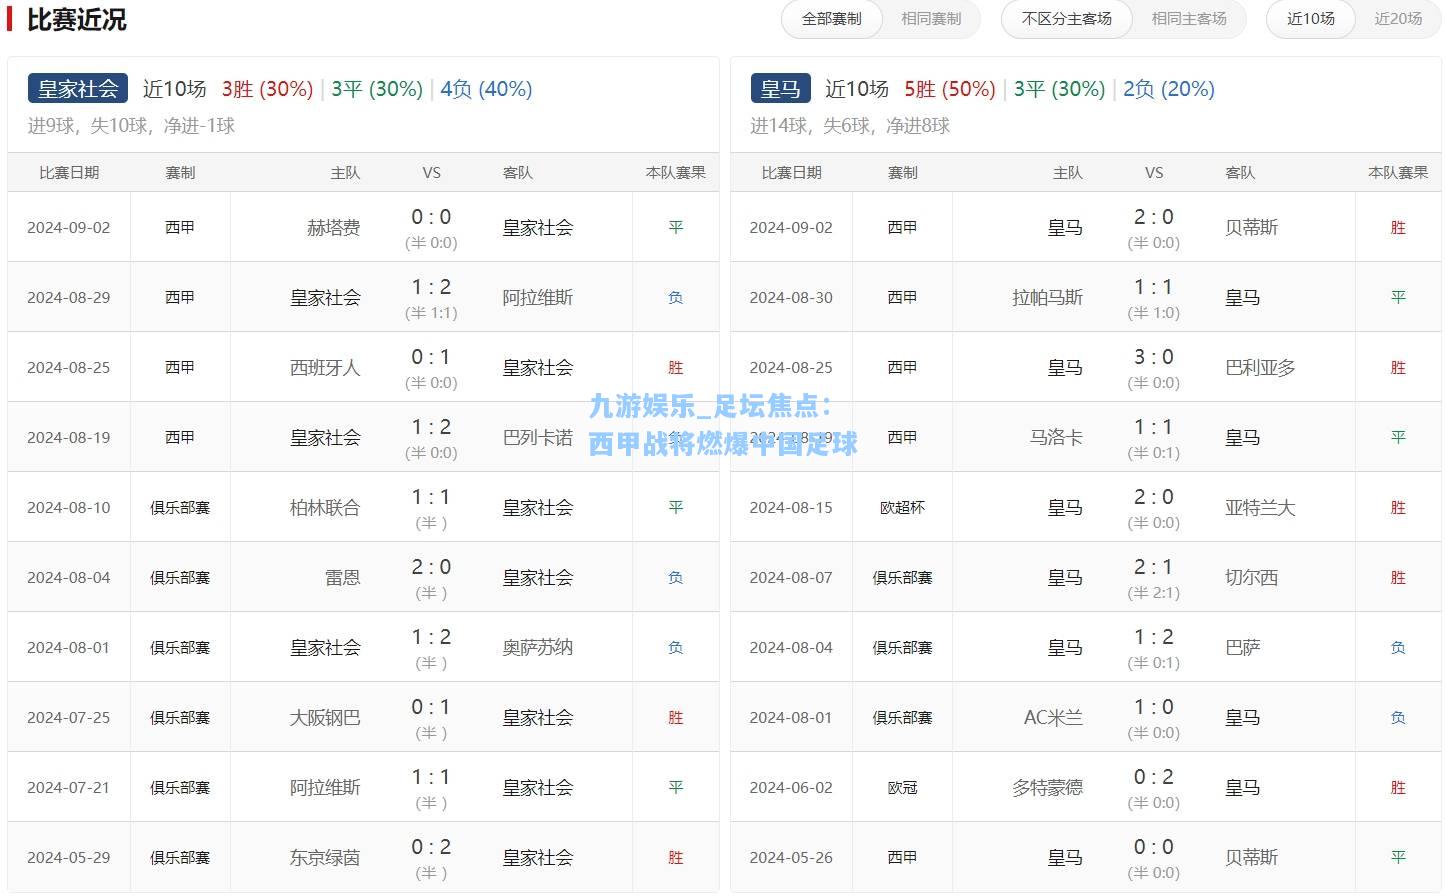The width and height of the screenshot is (1445, 896).
Task: Select the 全部赛制 filter
Action: click(x=831, y=19)
